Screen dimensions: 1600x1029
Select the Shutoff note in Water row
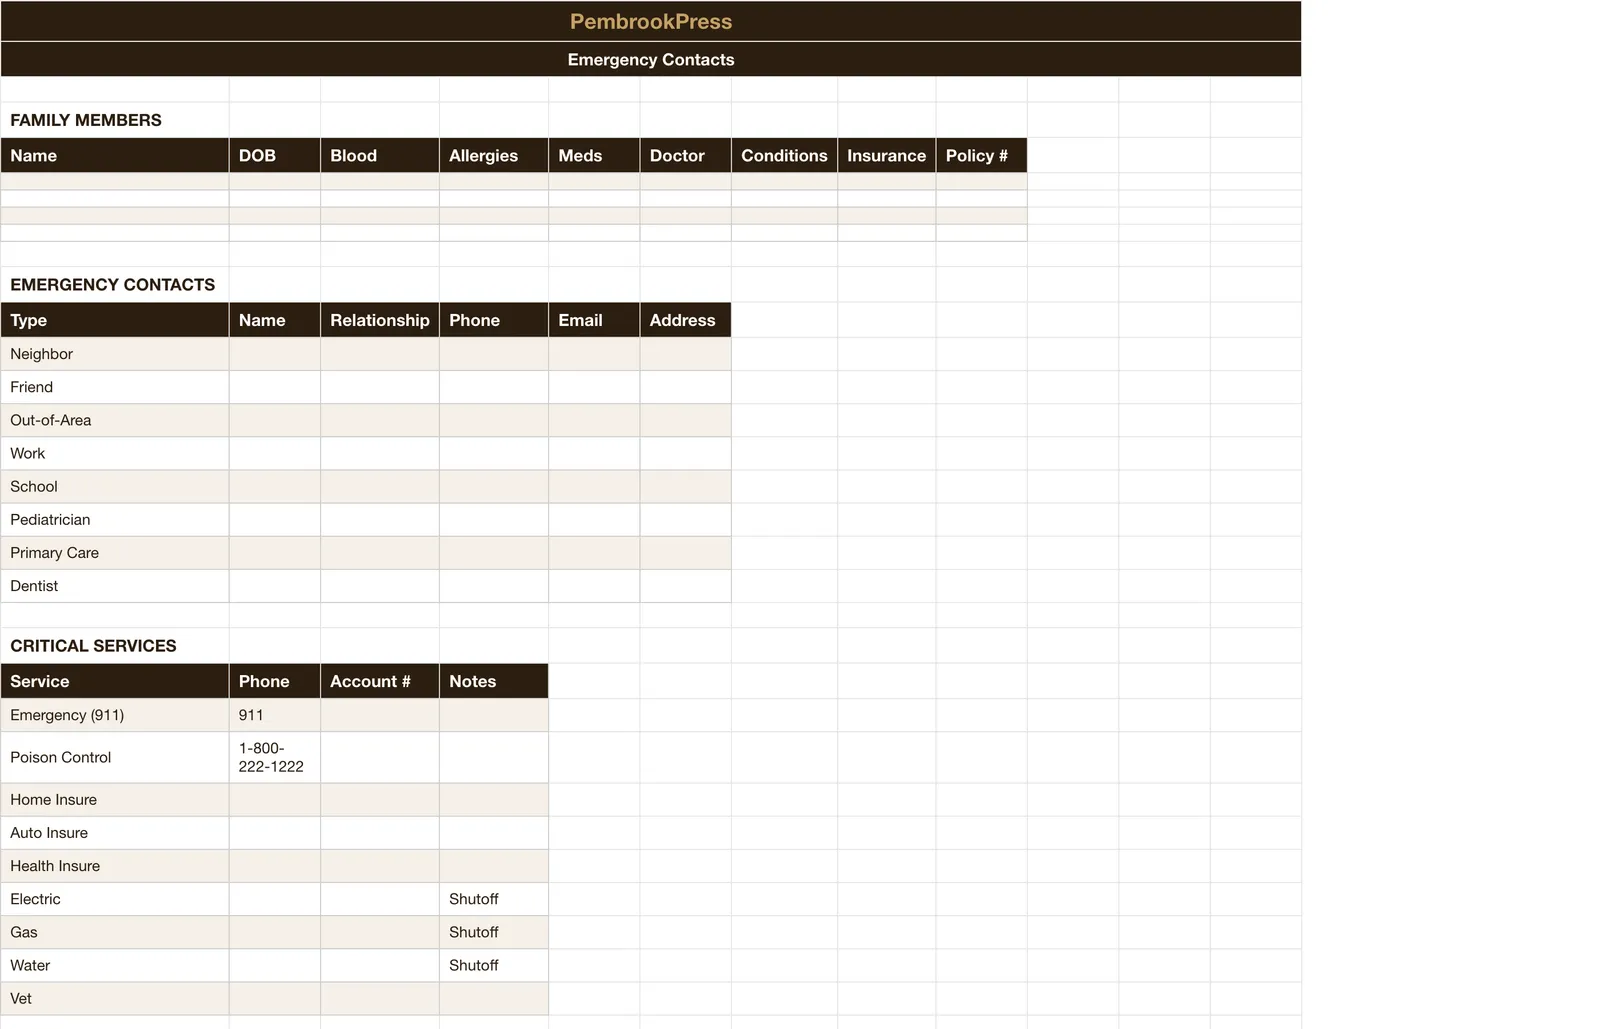pyautogui.click(x=494, y=964)
